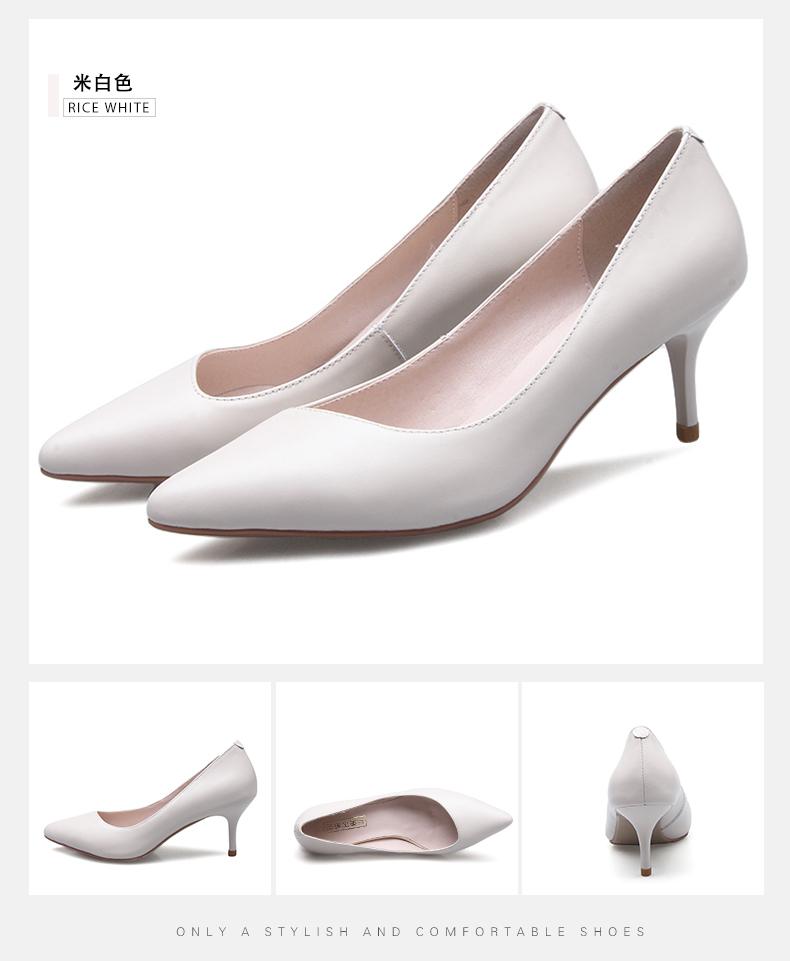Open the top-view insole thumbnail

397,788
